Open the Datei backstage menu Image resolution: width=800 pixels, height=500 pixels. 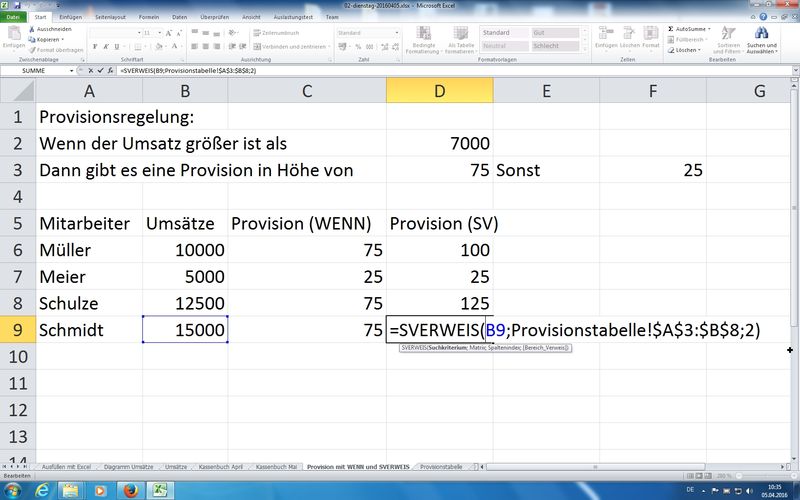pyautogui.click(x=15, y=17)
